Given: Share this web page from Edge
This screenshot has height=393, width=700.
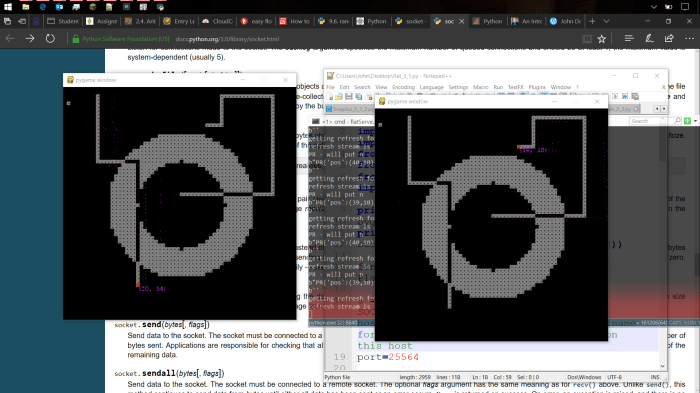Looking at the screenshot, I should (669, 39).
